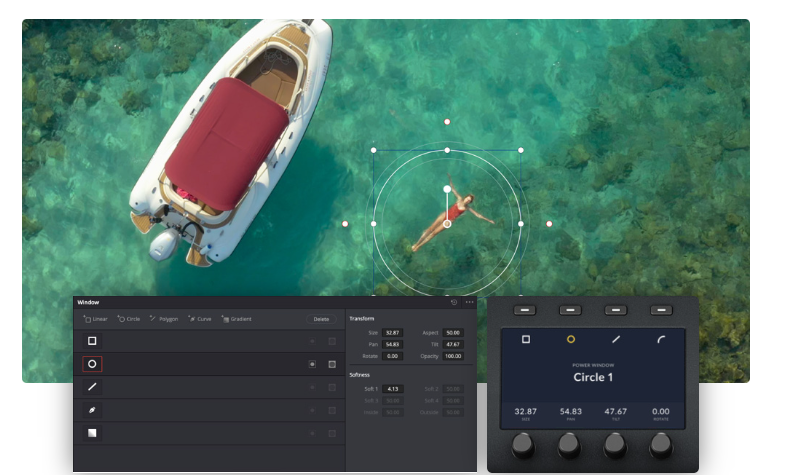Select the pen Curve window row icon
This screenshot has width=808, height=475.
(92, 410)
